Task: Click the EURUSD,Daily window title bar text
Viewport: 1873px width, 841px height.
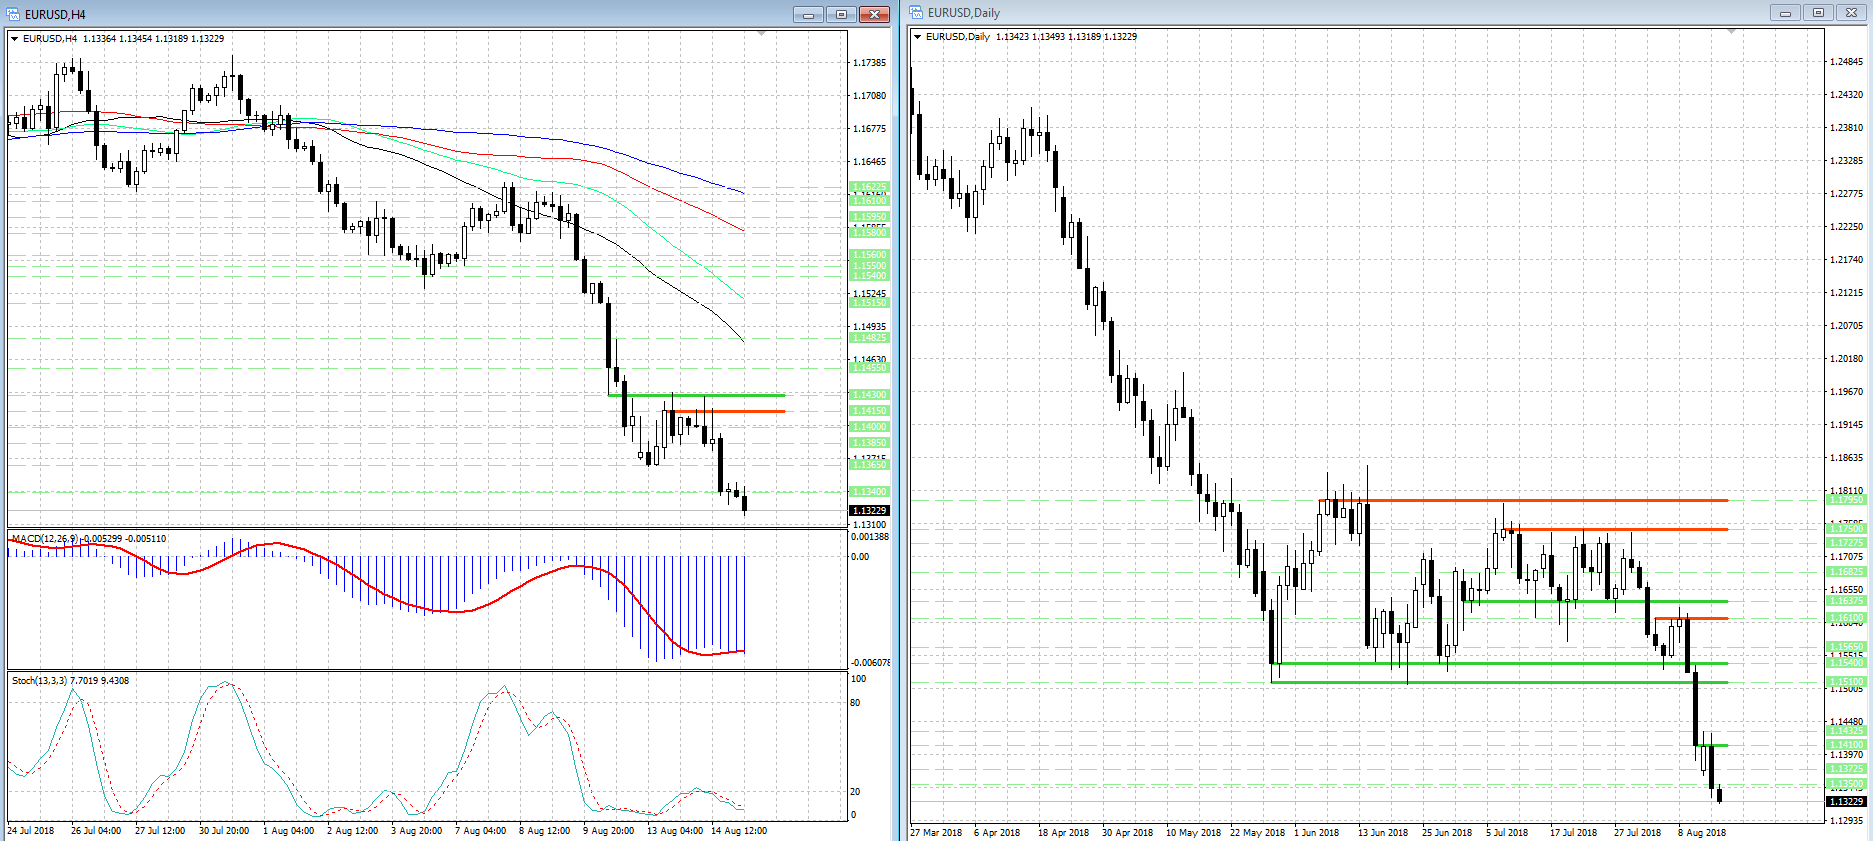Action: [963, 13]
